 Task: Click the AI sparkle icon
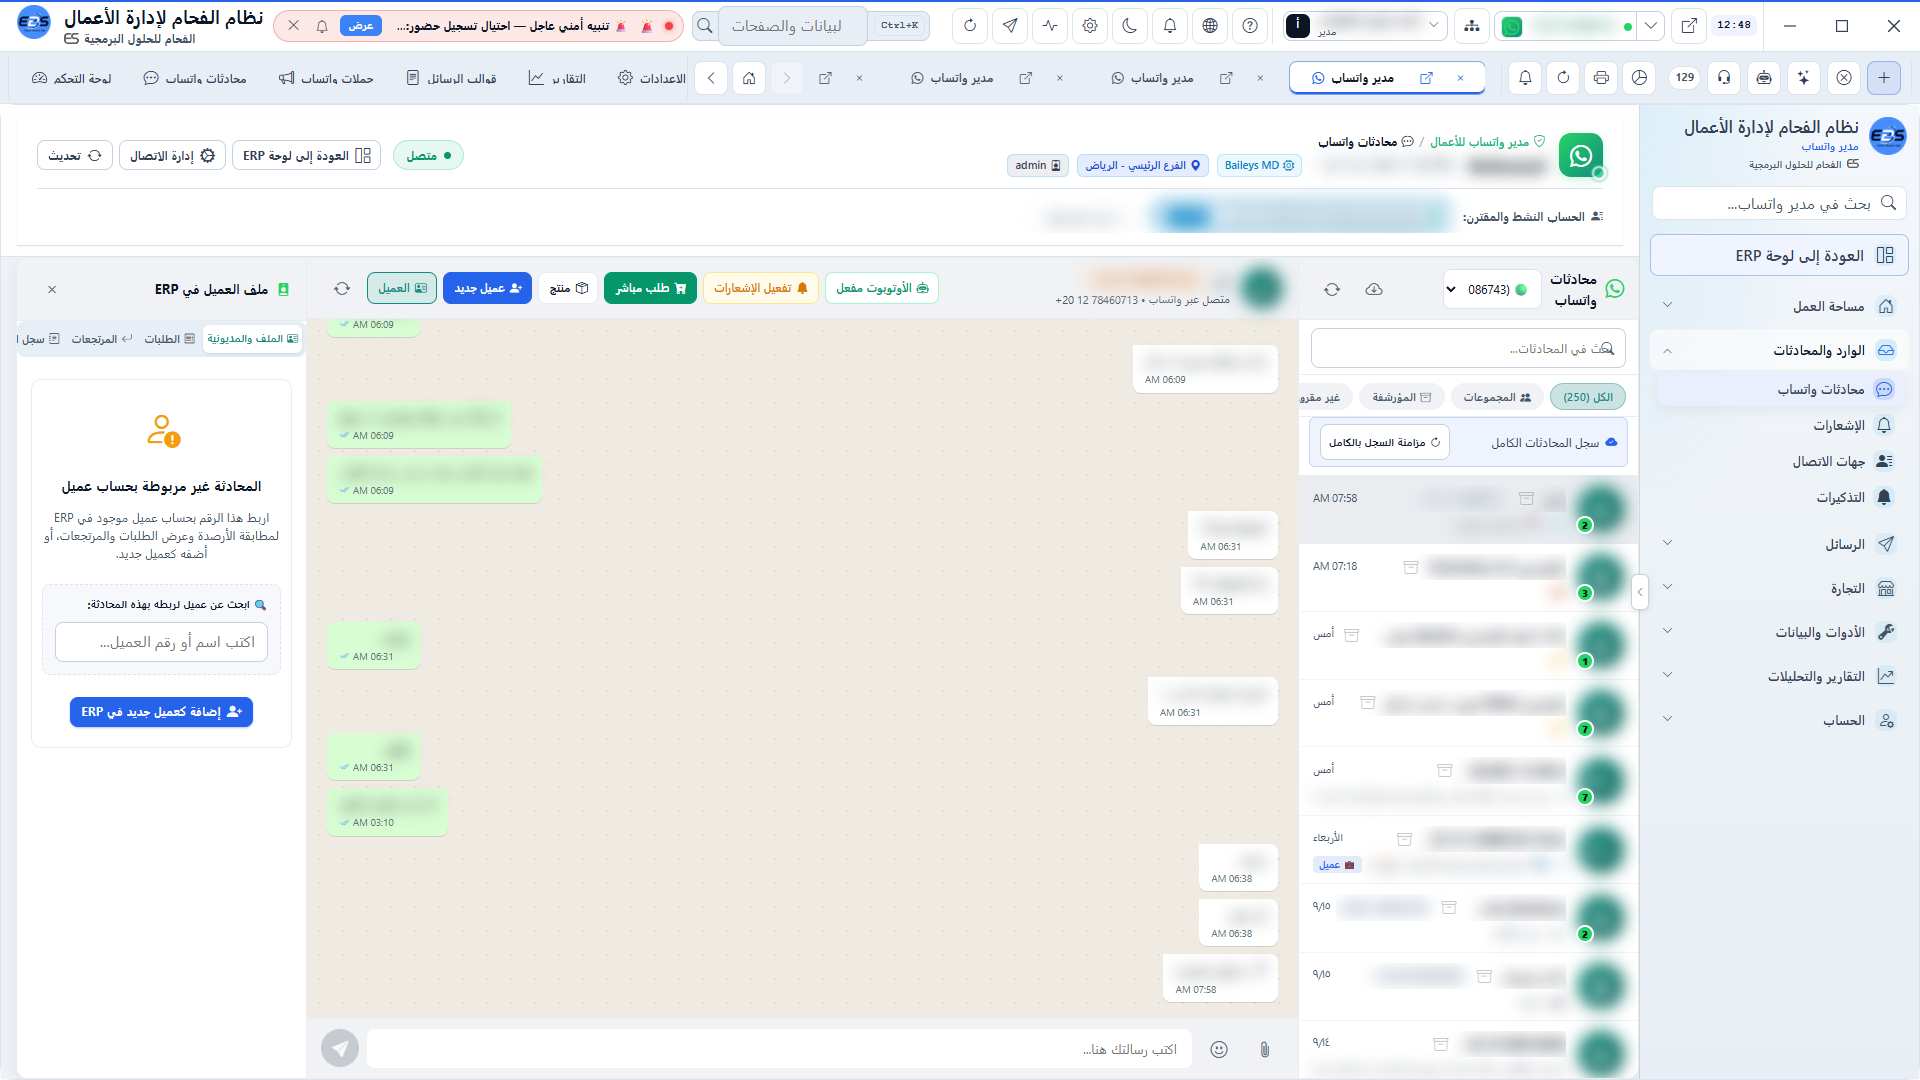coord(1803,77)
